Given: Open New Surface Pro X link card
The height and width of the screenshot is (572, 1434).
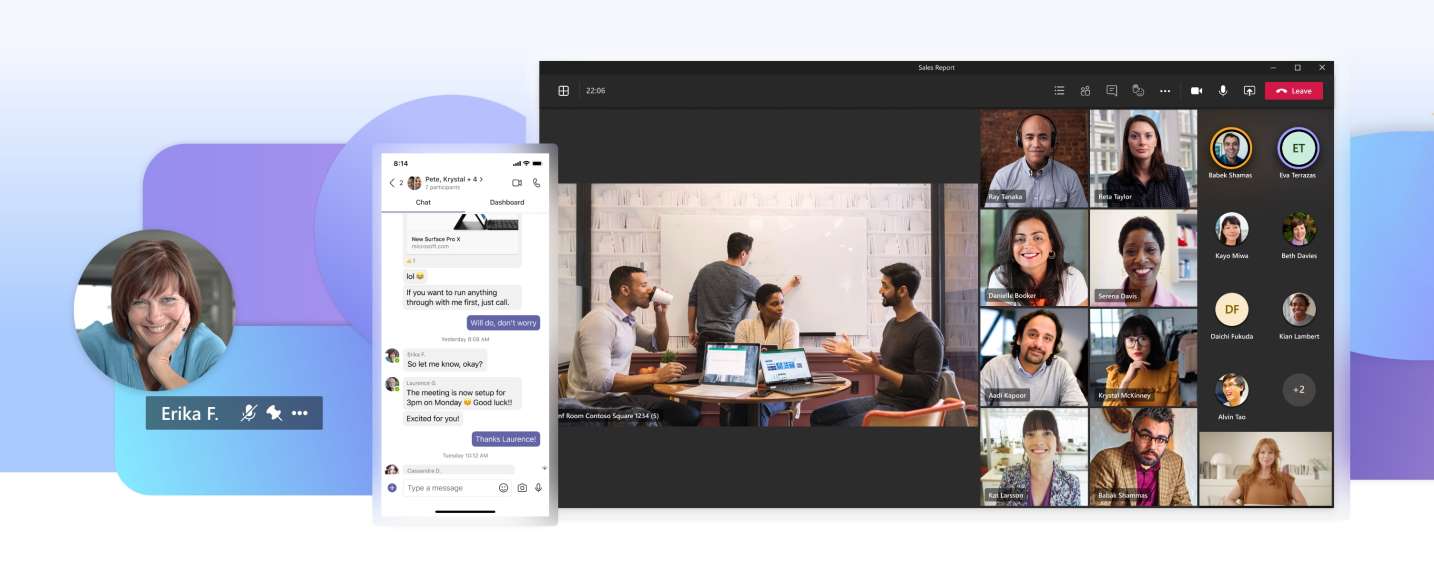Looking at the screenshot, I should pos(463,234).
